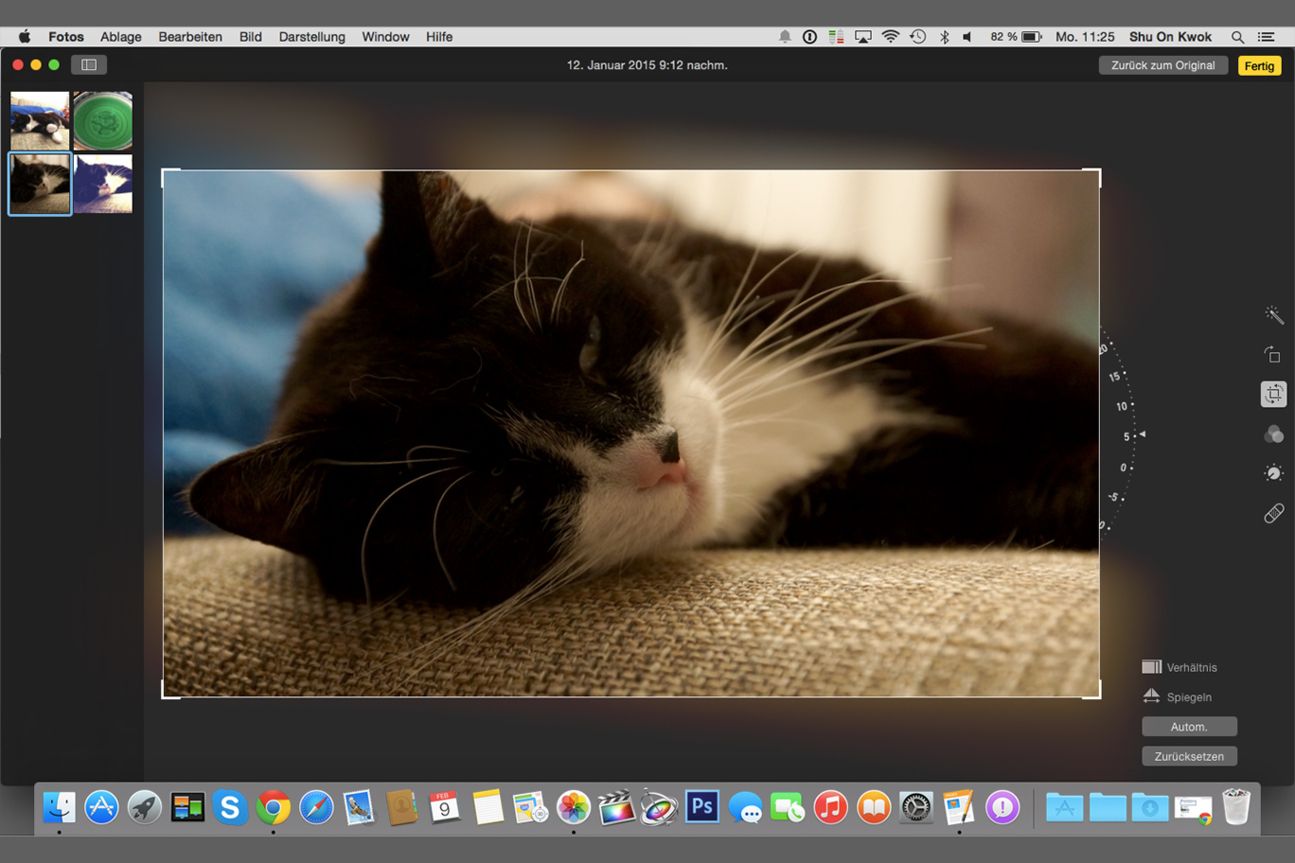Viewport: 1295px width, 863px height.
Task: Click the Photos app icon in Dock
Action: tap(574, 806)
